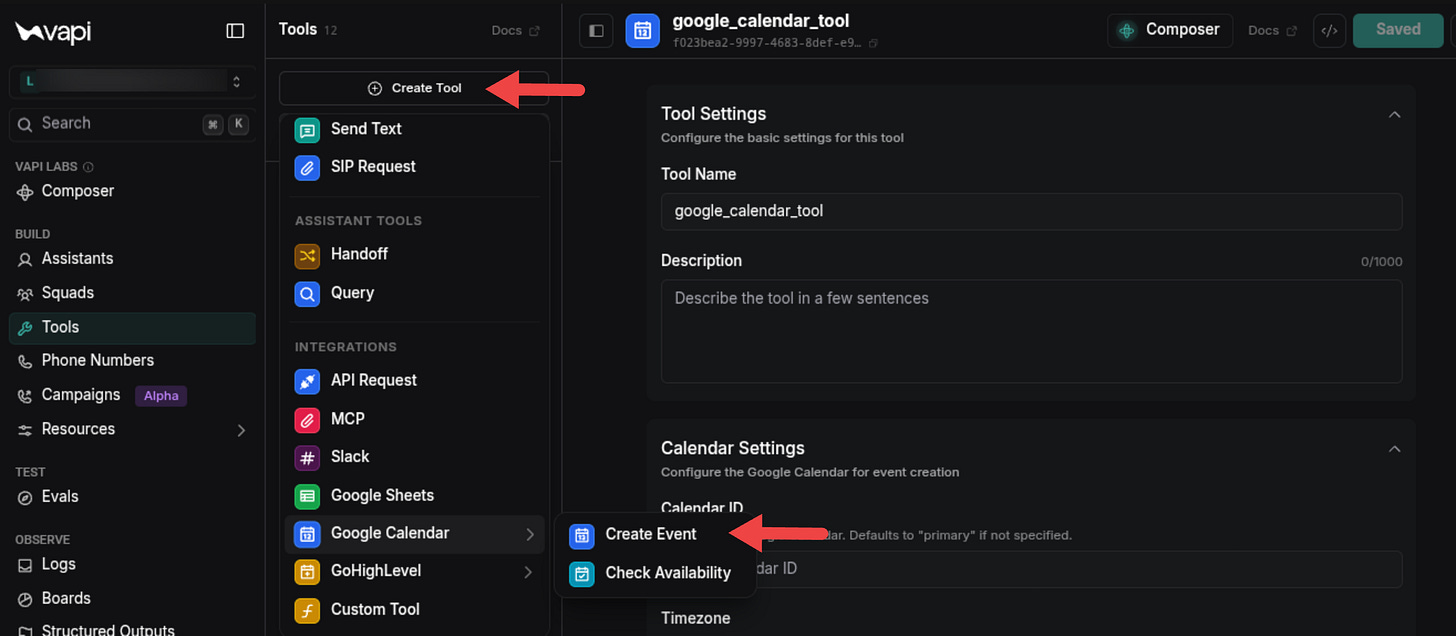Choose the Handoff tool icon
The height and width of the screenshot is (636, 1456).
pos(307,255)
